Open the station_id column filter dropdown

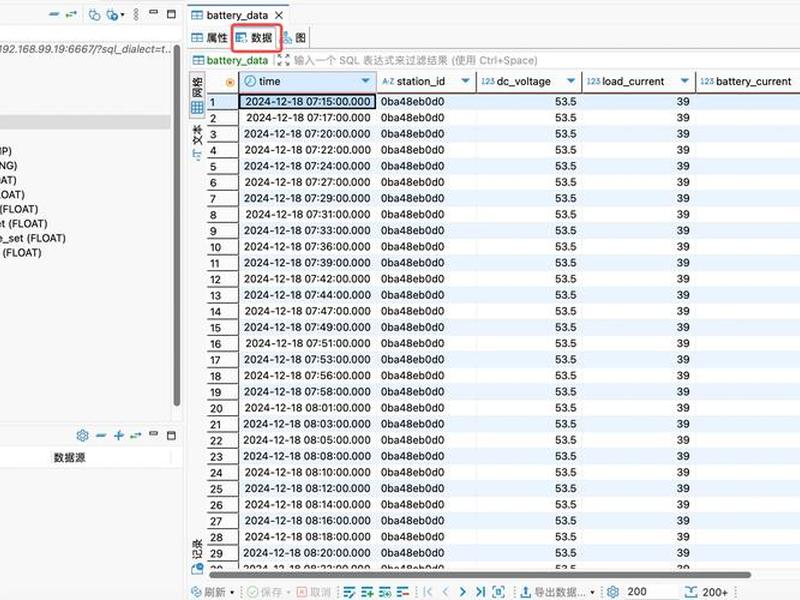coord(465,81)
